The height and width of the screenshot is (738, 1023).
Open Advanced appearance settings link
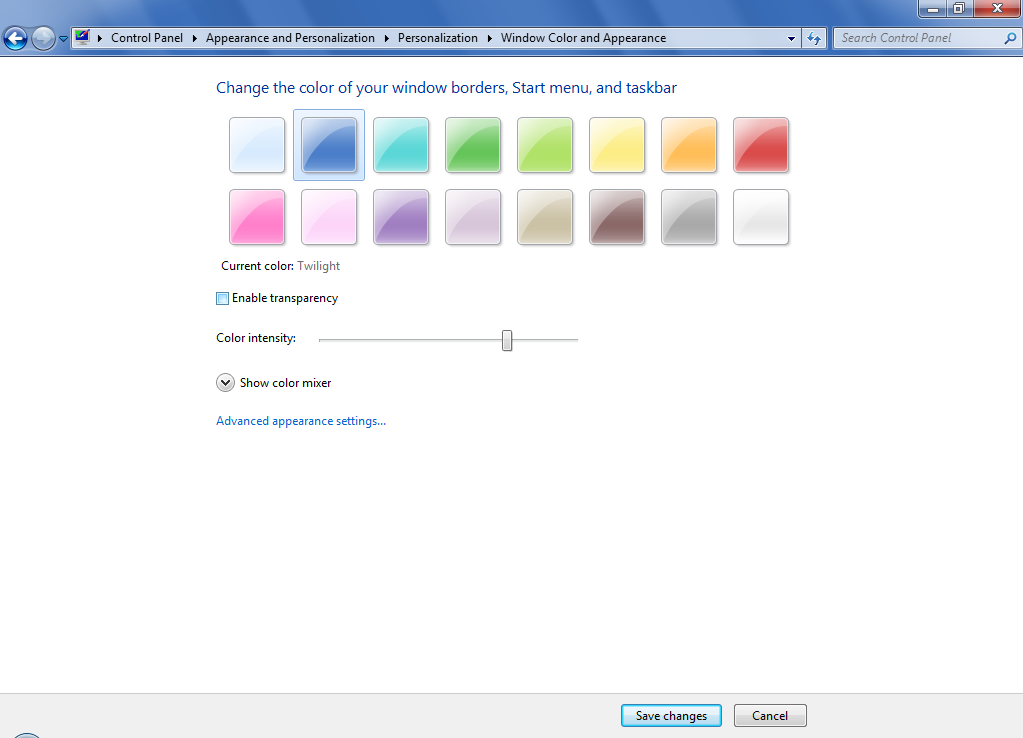click(x=301, y=421)
